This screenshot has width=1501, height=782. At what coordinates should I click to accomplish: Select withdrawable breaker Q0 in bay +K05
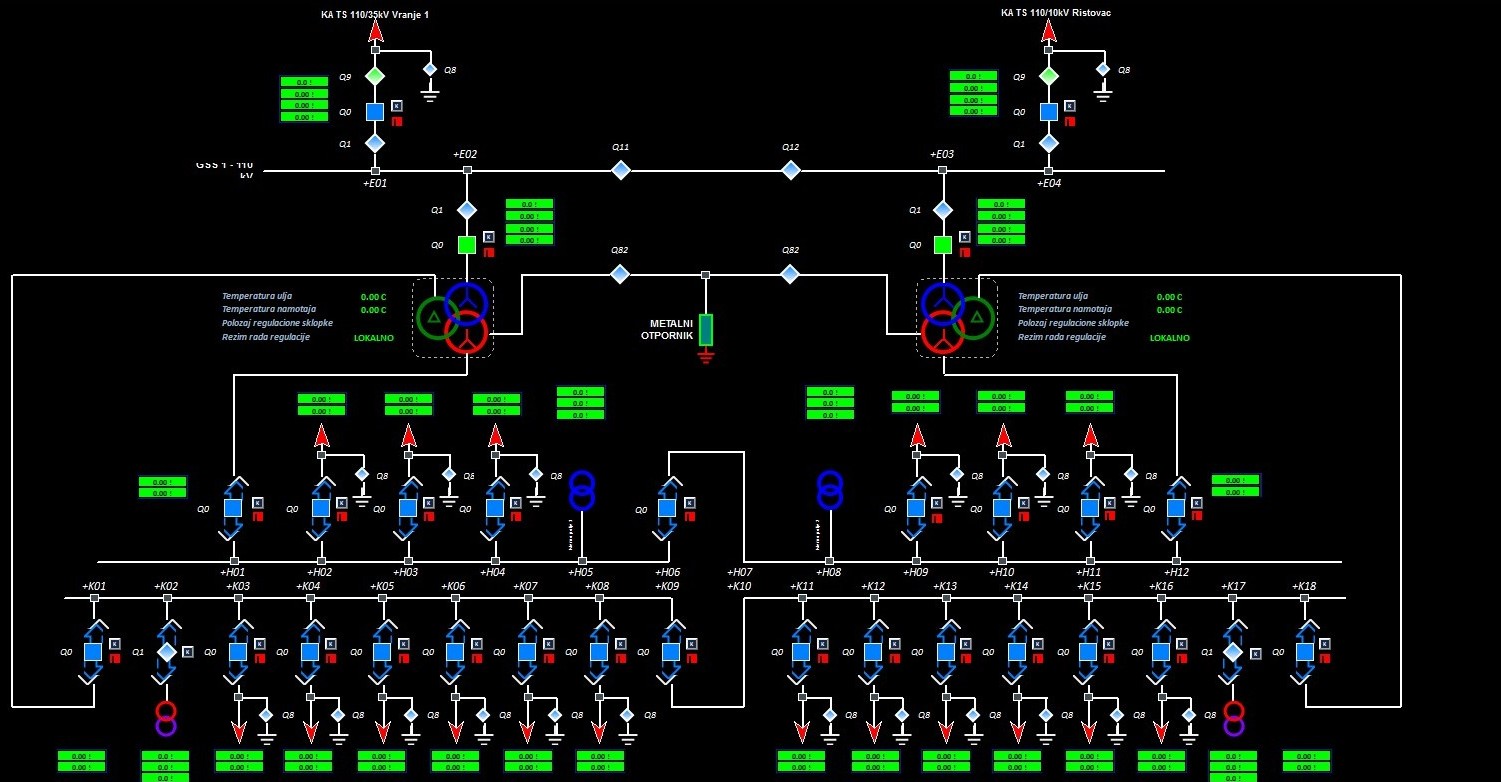click(x=383, y=652)
